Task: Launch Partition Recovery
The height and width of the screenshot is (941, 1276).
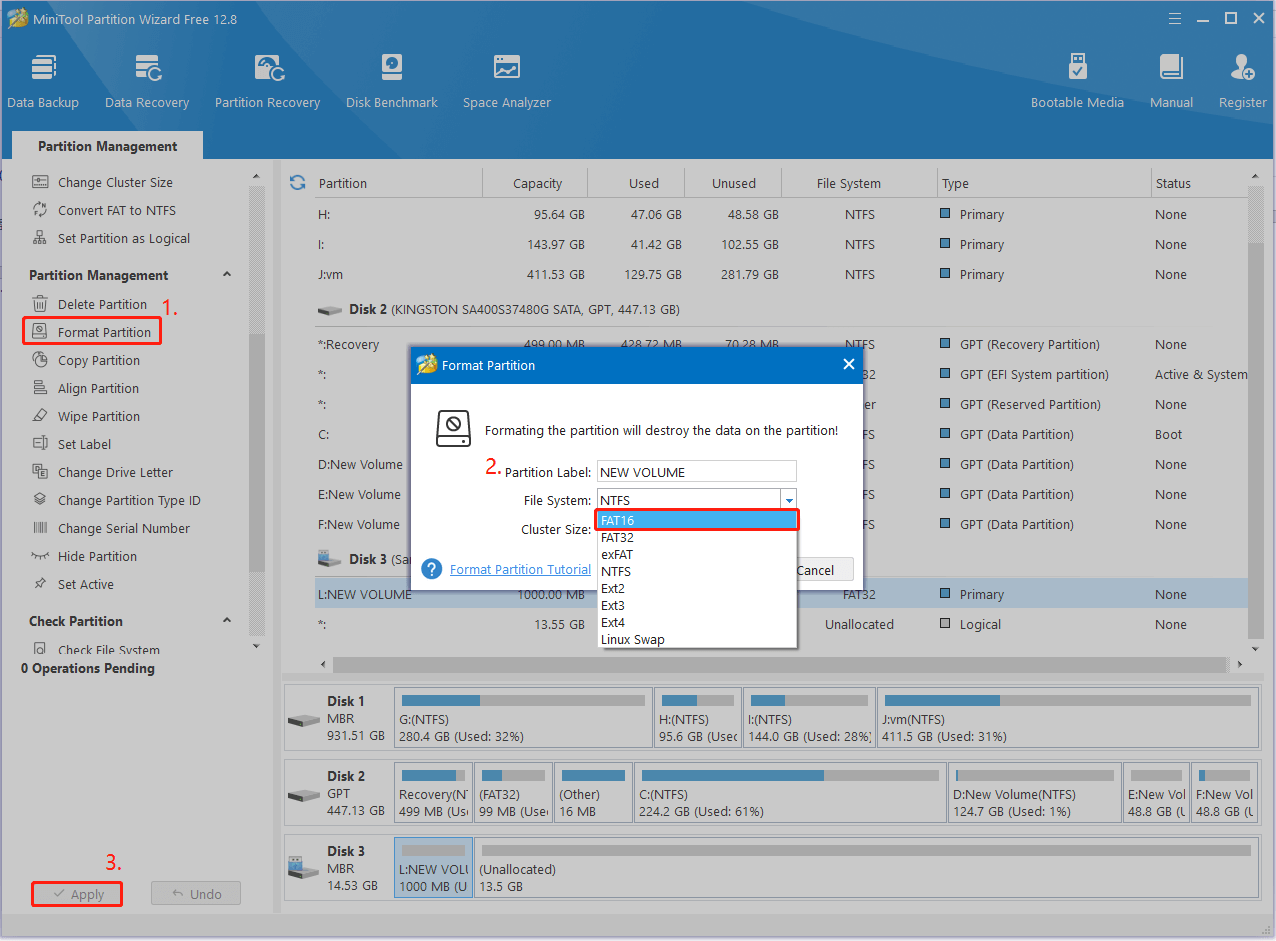Action: pyautogui.click(x=267, y=82)
